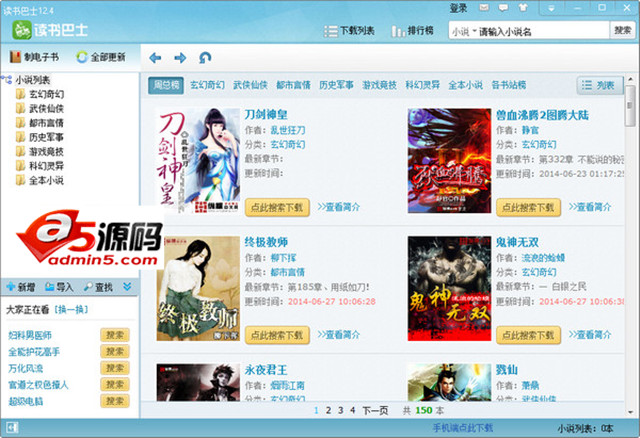Refresh the page with the reload icon
This screenshot has height=438, width=640.
205,58
